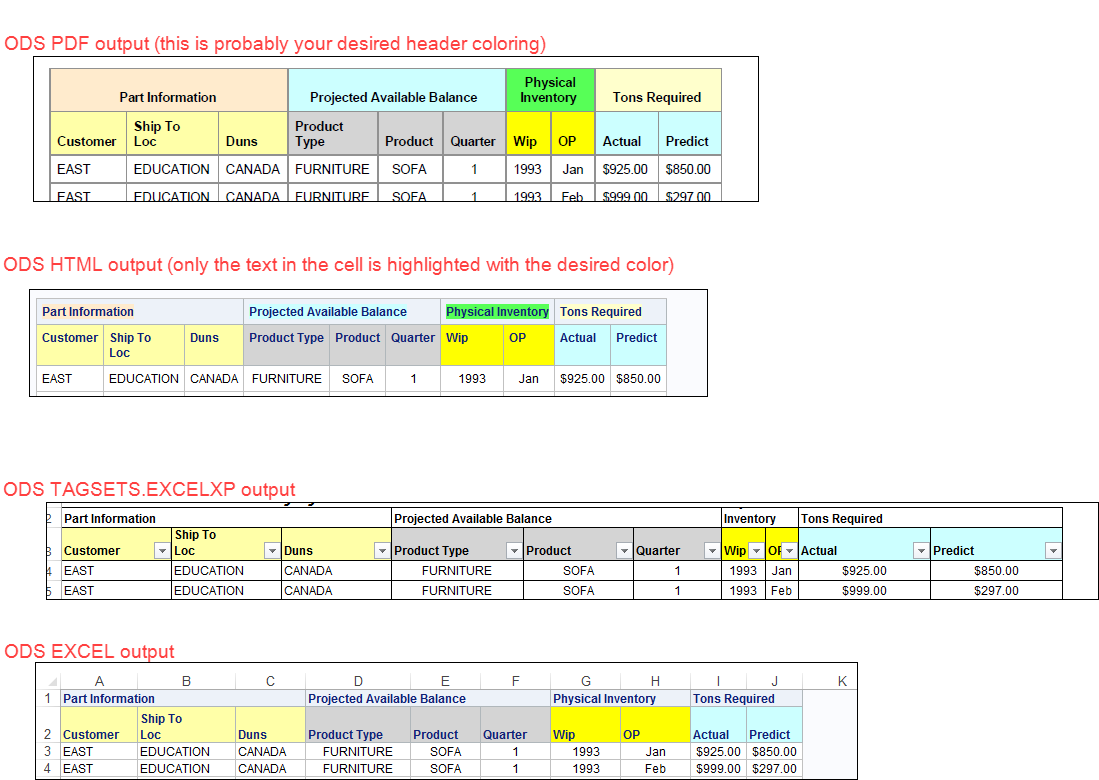Select the $925.00 Actual cell in Excel output
The width and height of the screenshot is (1099, 780).
[x=718, y=751]
